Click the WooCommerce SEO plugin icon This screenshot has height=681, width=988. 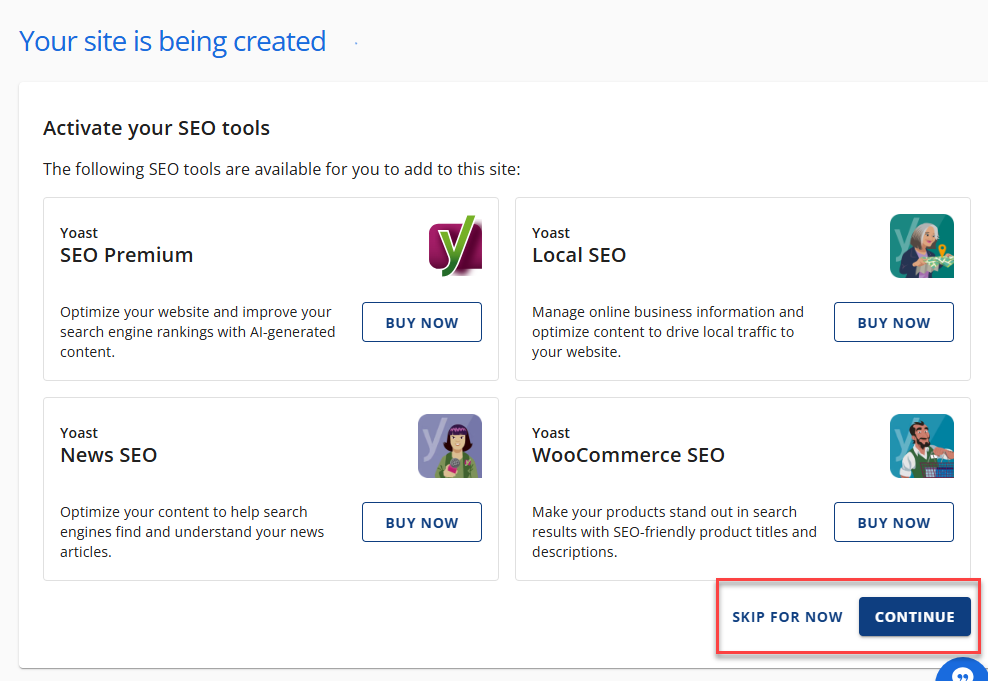coord(921,446)
